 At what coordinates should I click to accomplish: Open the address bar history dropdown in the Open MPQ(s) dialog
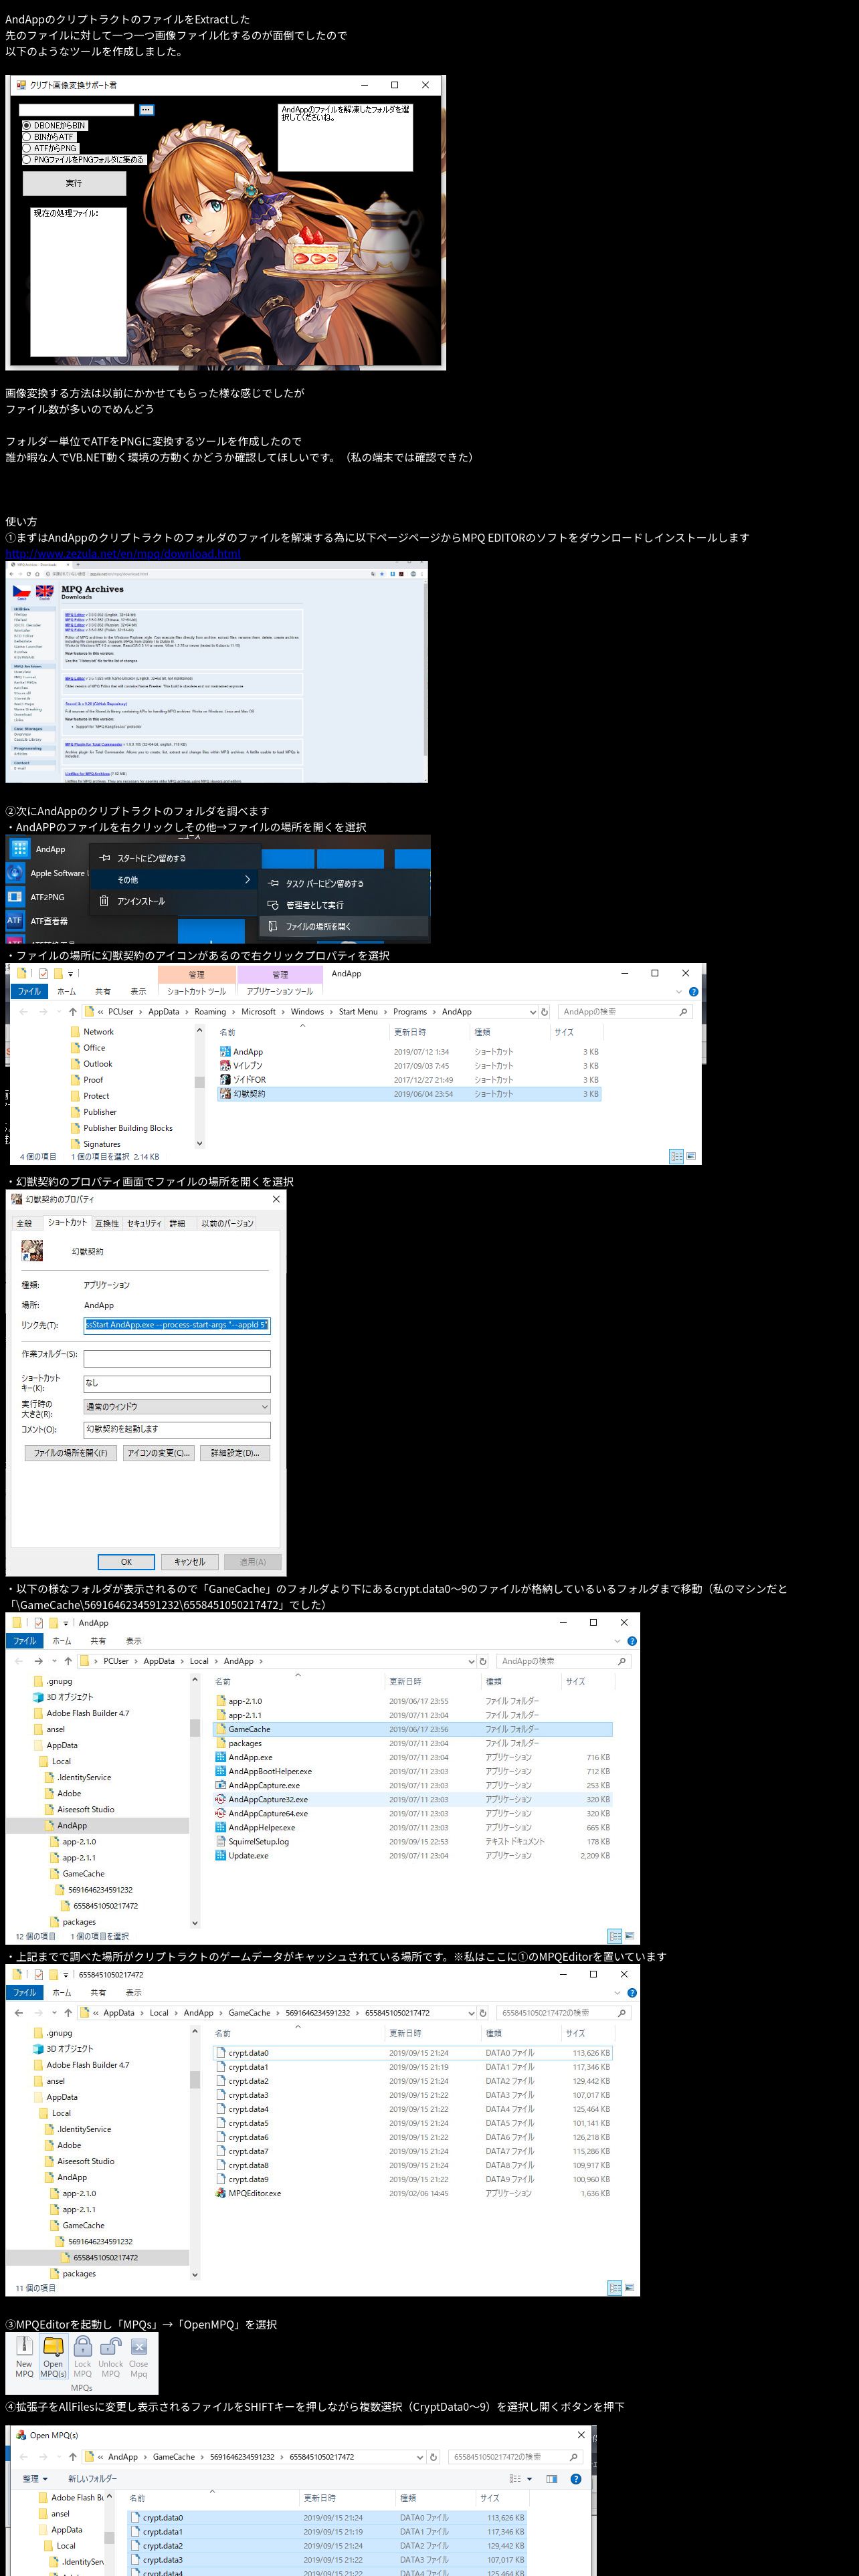click(419, 2456)
